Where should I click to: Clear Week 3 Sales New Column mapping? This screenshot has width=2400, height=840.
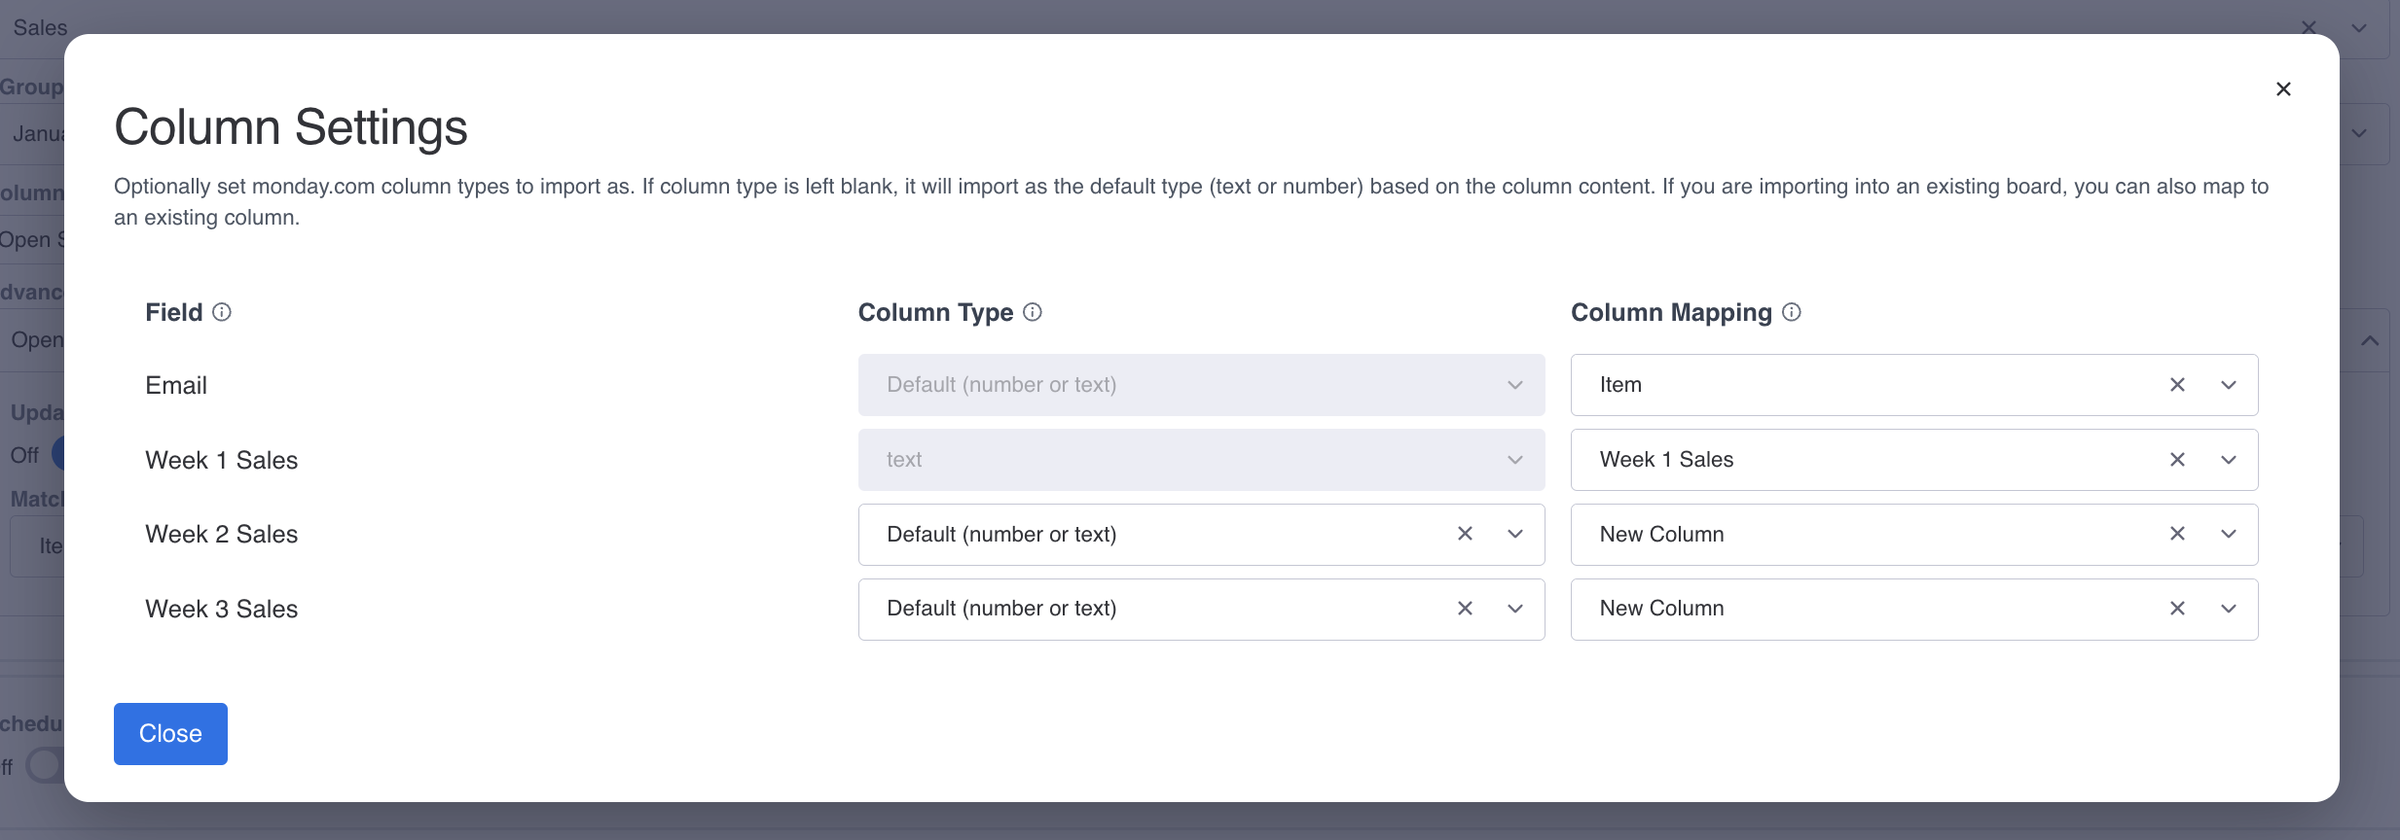tap(2177, 609)
